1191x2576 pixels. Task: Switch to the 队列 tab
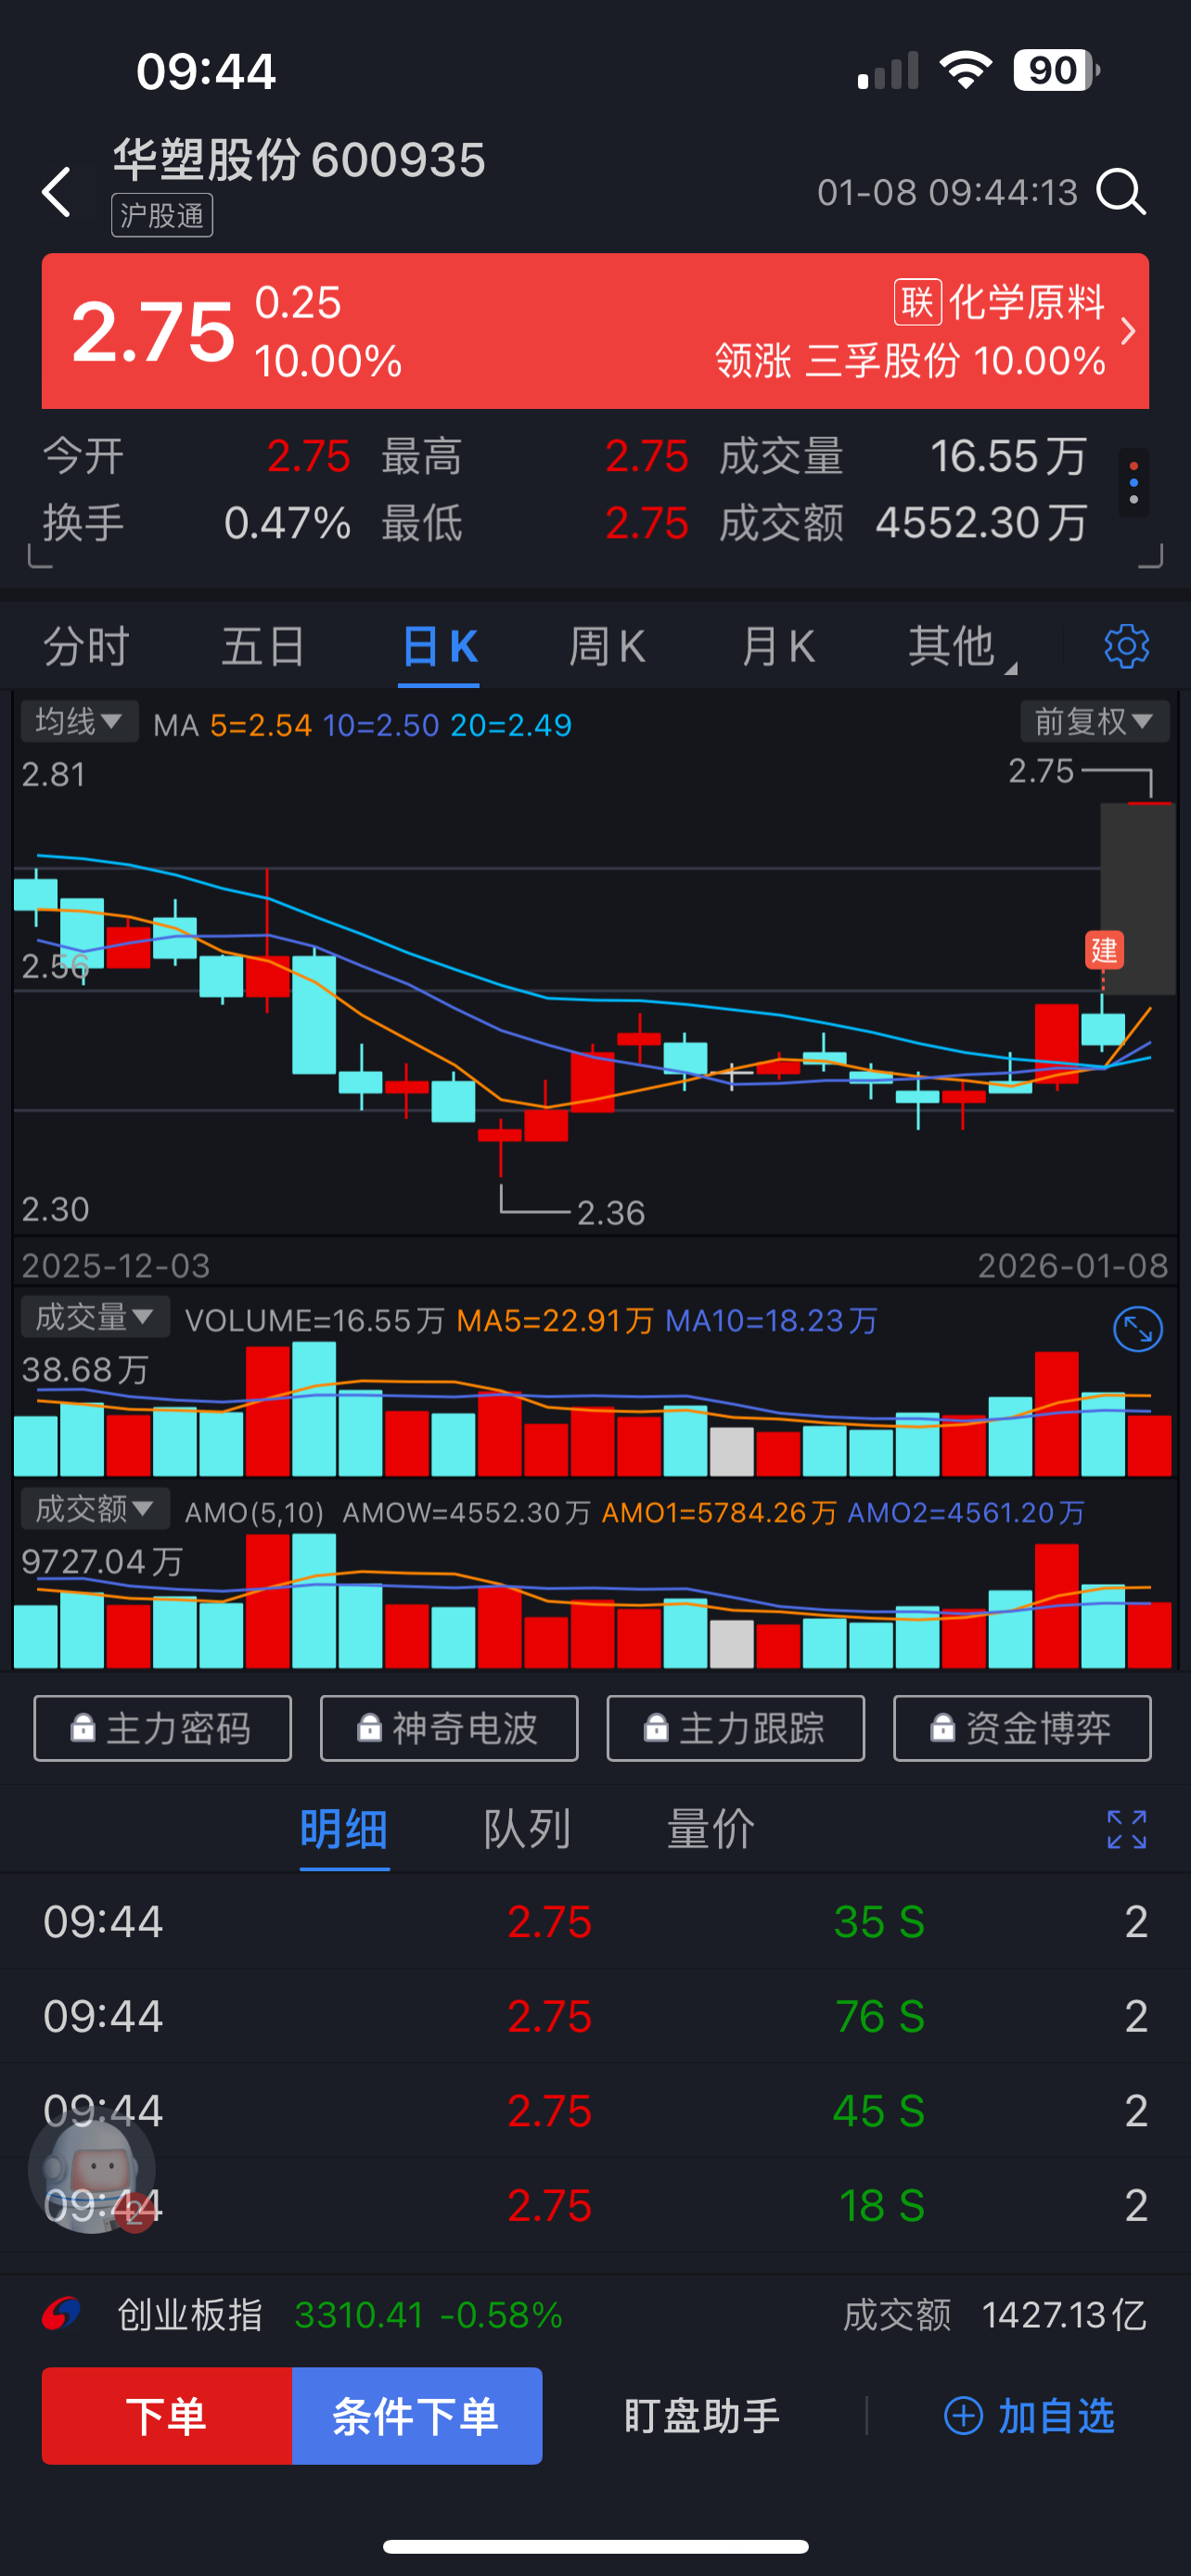click(x=528, y=1829)
